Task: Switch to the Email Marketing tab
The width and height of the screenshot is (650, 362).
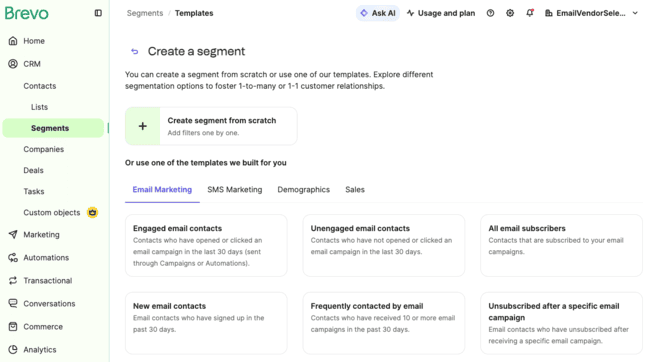Action: [162, 190]
